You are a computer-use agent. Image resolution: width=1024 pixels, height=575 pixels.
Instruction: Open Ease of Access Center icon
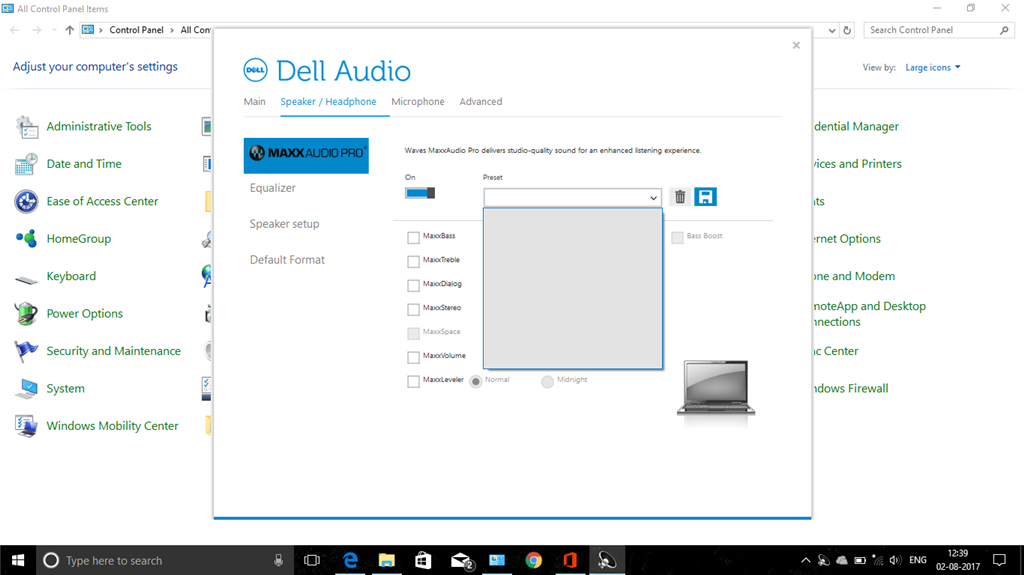pyautogui.click(x=27, y=201)
